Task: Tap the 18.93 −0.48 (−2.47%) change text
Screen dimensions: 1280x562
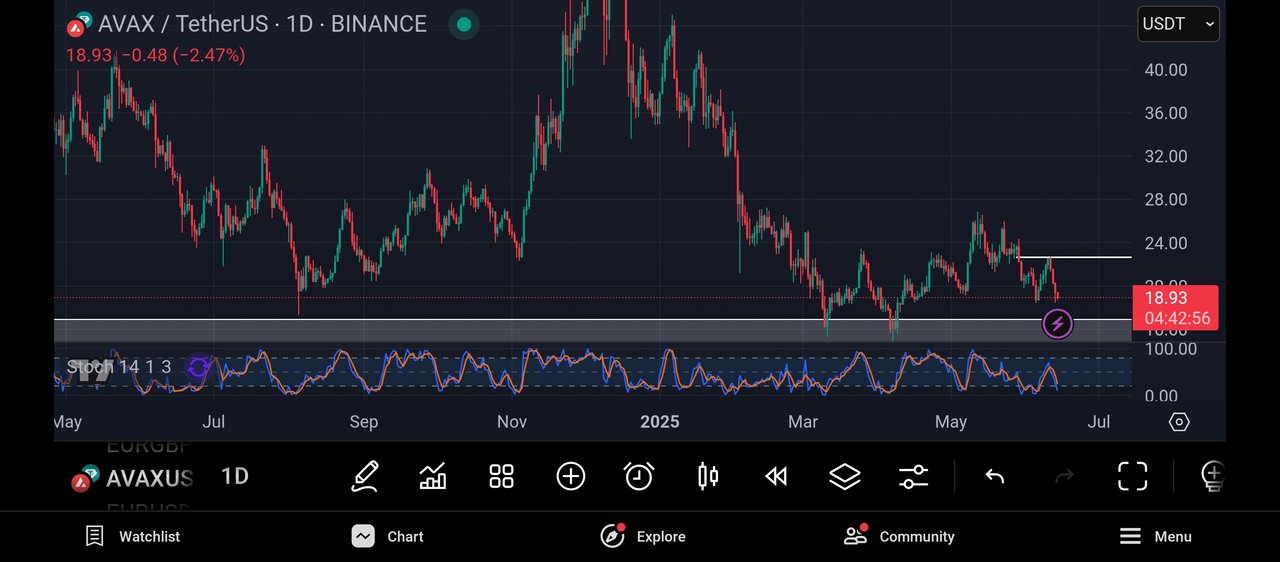Action: [x=155, y=56]
